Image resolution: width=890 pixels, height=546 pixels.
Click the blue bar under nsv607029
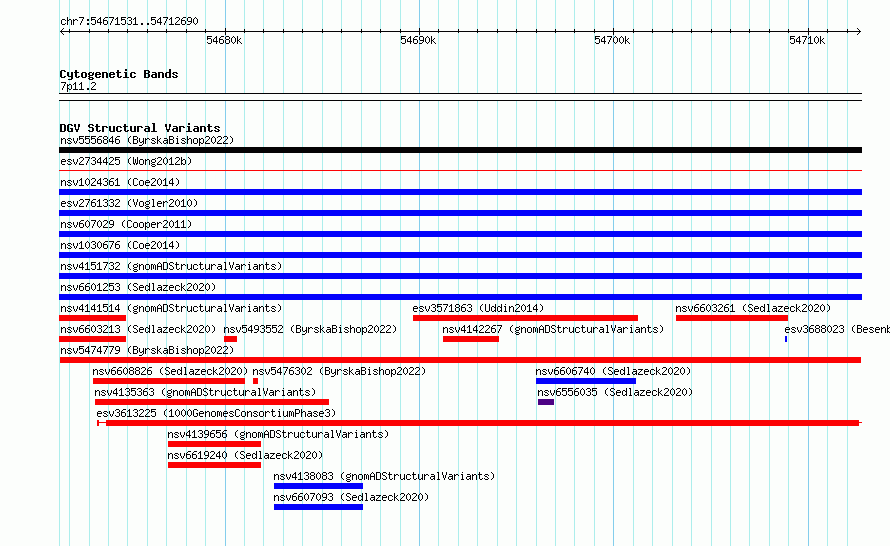(x=460, y=234)
